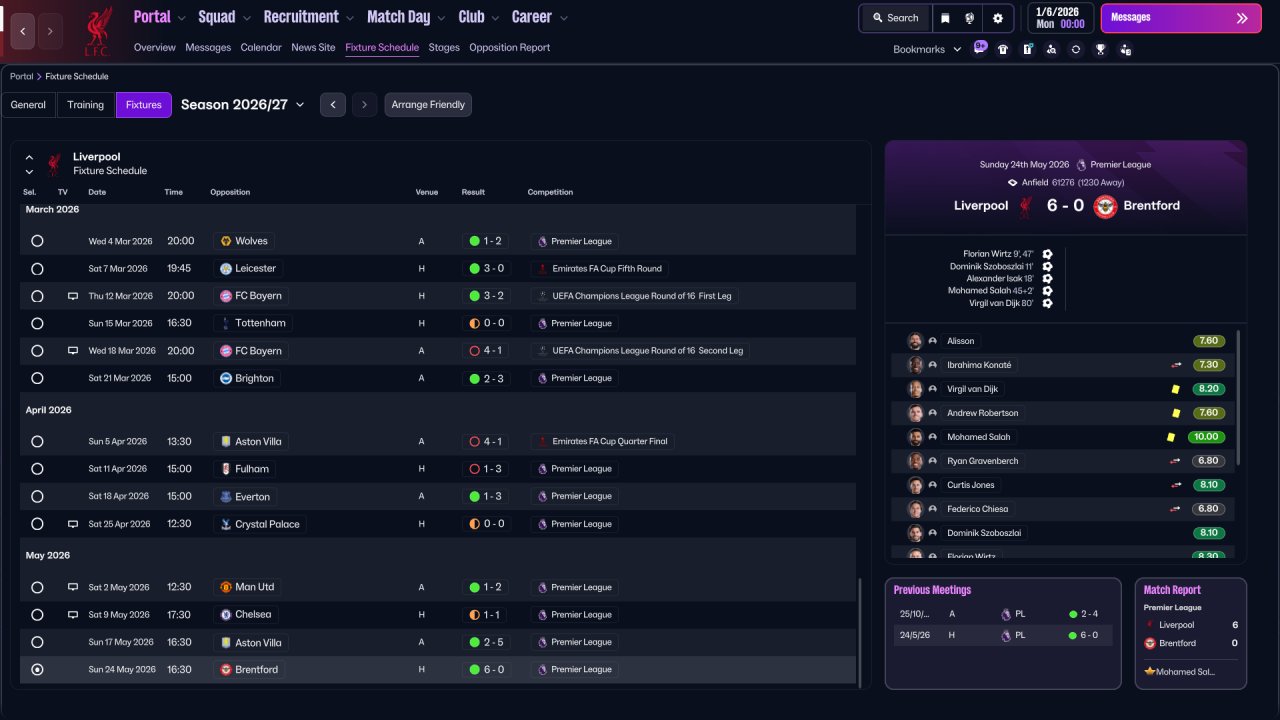This screenshot has height=720, width=1280.
Task: Click the Brentford crest in the match summary
Action: tap(1105, 206)
